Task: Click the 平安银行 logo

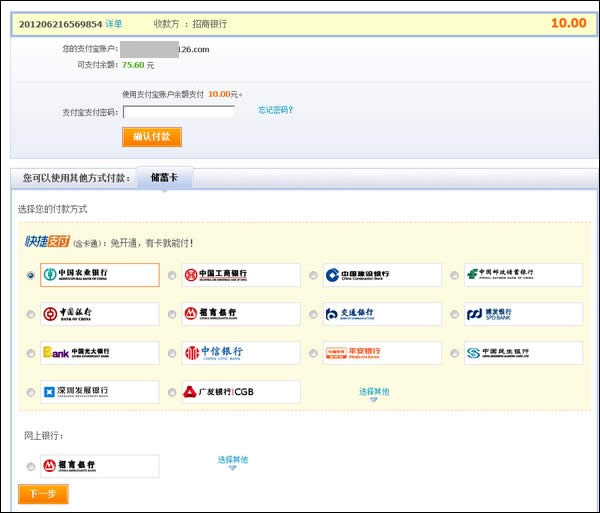Action: (x=381, y=353)
